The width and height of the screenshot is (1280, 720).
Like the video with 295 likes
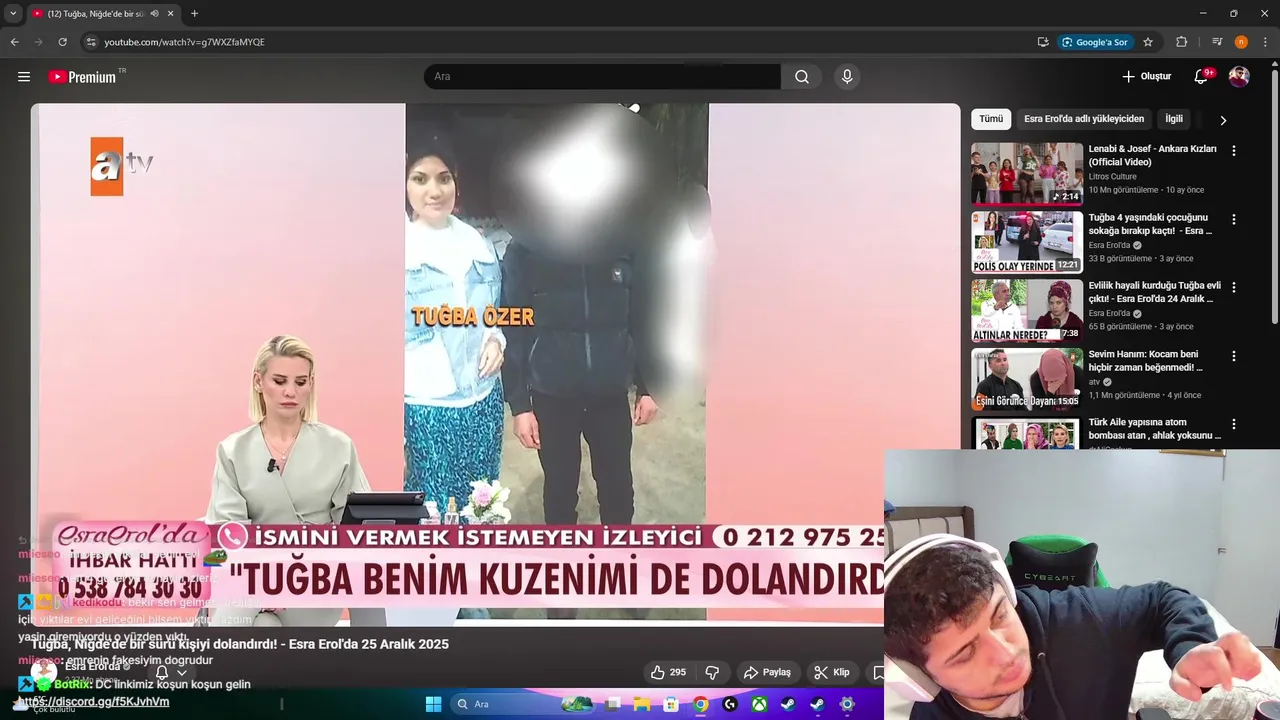point(668,672)
